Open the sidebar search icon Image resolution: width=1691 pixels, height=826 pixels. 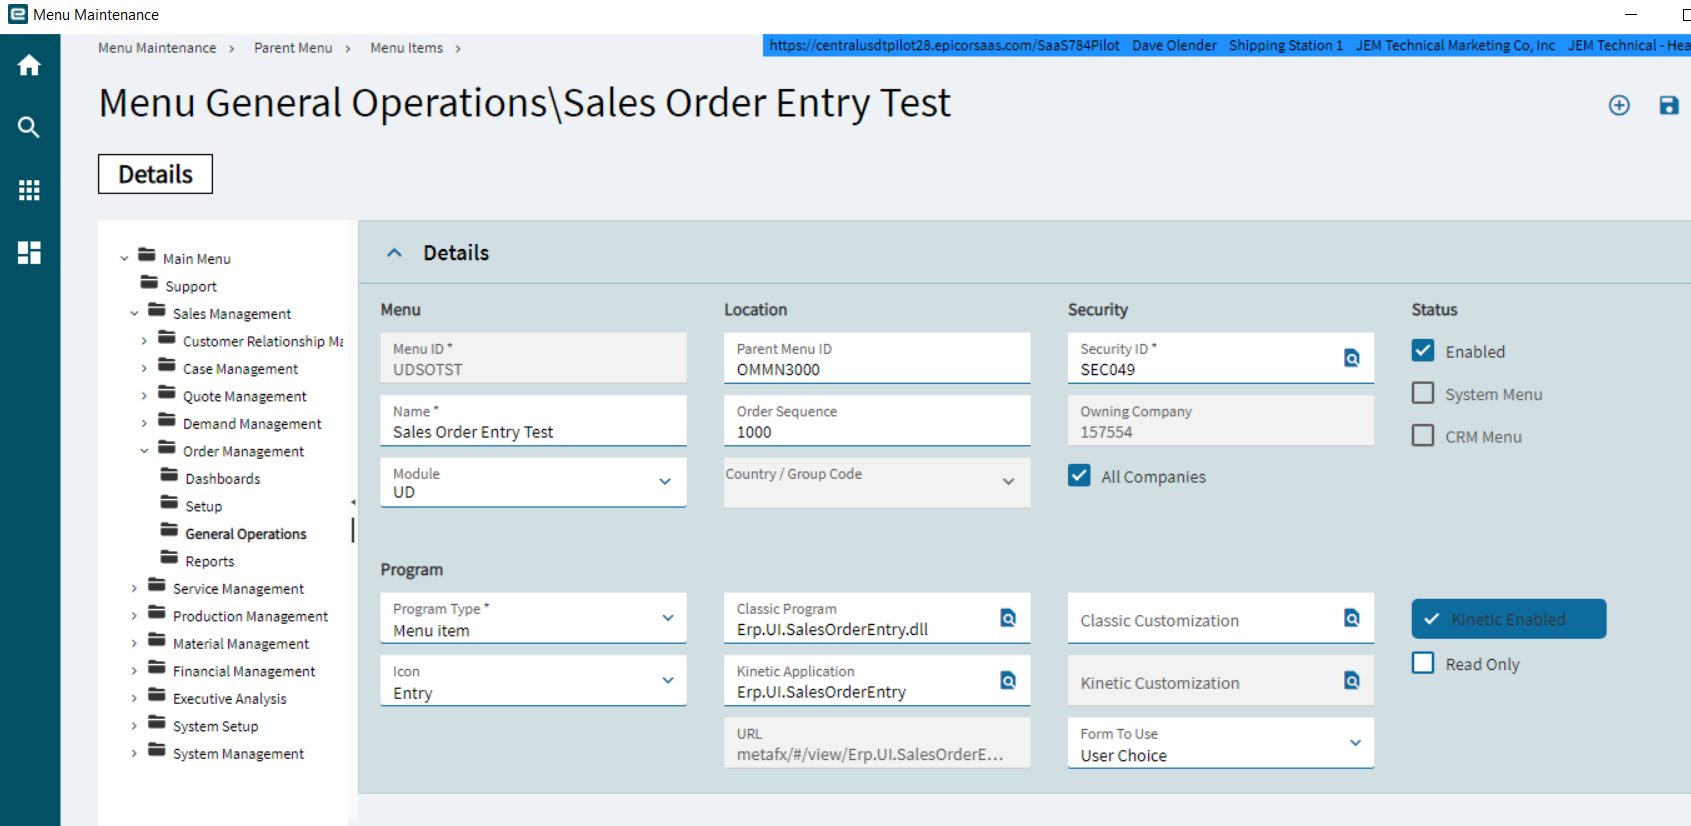tap(29, 127)
